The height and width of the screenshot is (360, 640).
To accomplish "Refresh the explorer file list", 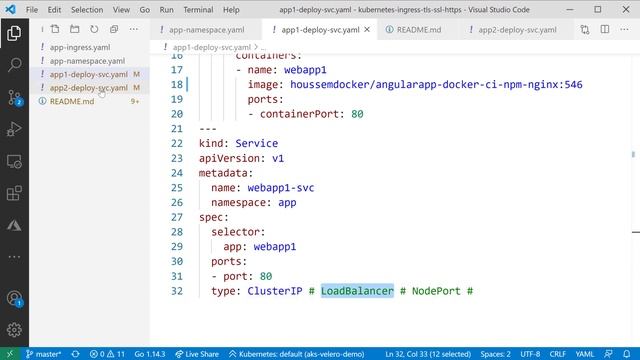I will click(94, 29).
